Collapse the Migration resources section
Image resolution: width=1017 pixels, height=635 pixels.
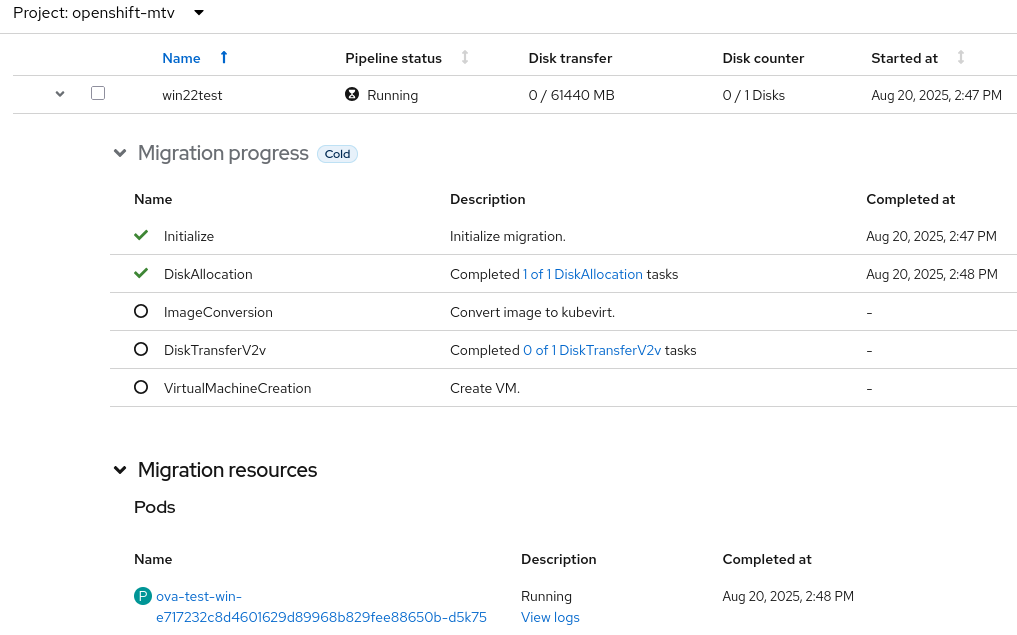click(120, 470)
